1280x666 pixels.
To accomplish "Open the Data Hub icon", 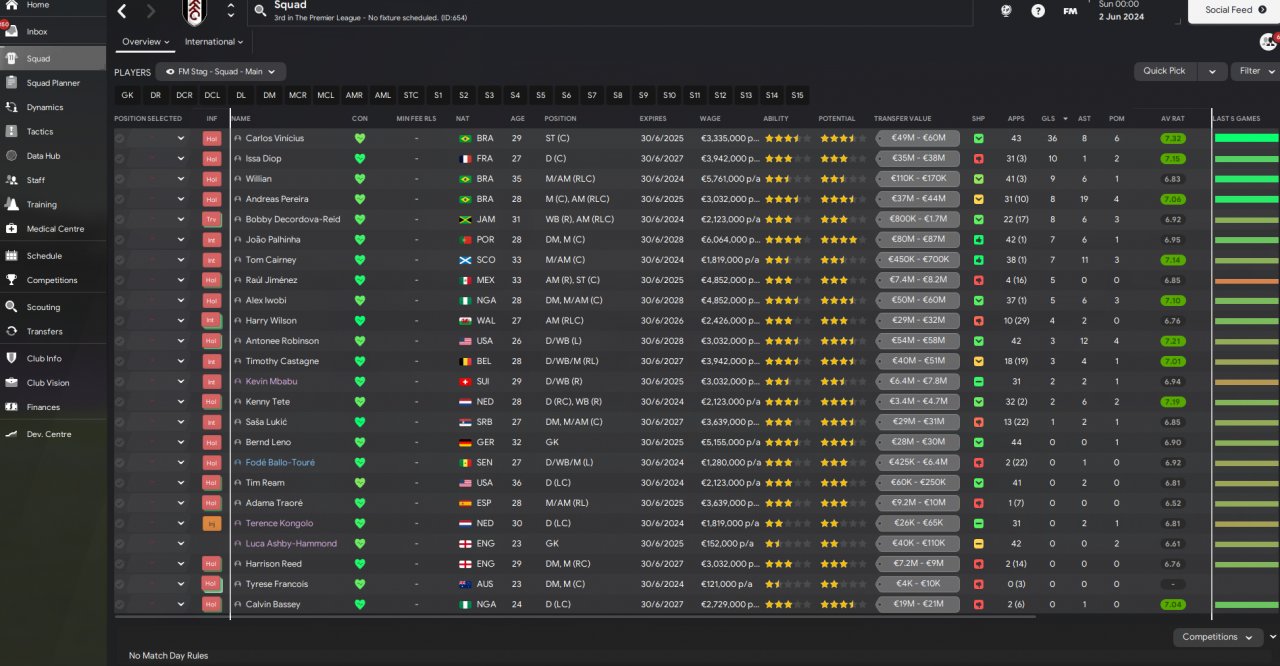I will pos(11,156).
